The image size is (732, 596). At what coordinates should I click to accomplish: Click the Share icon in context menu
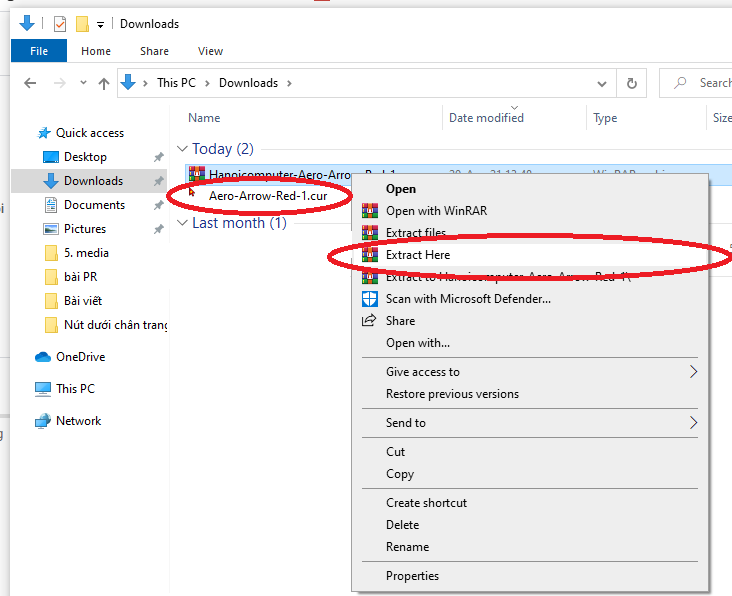[370, 321]
